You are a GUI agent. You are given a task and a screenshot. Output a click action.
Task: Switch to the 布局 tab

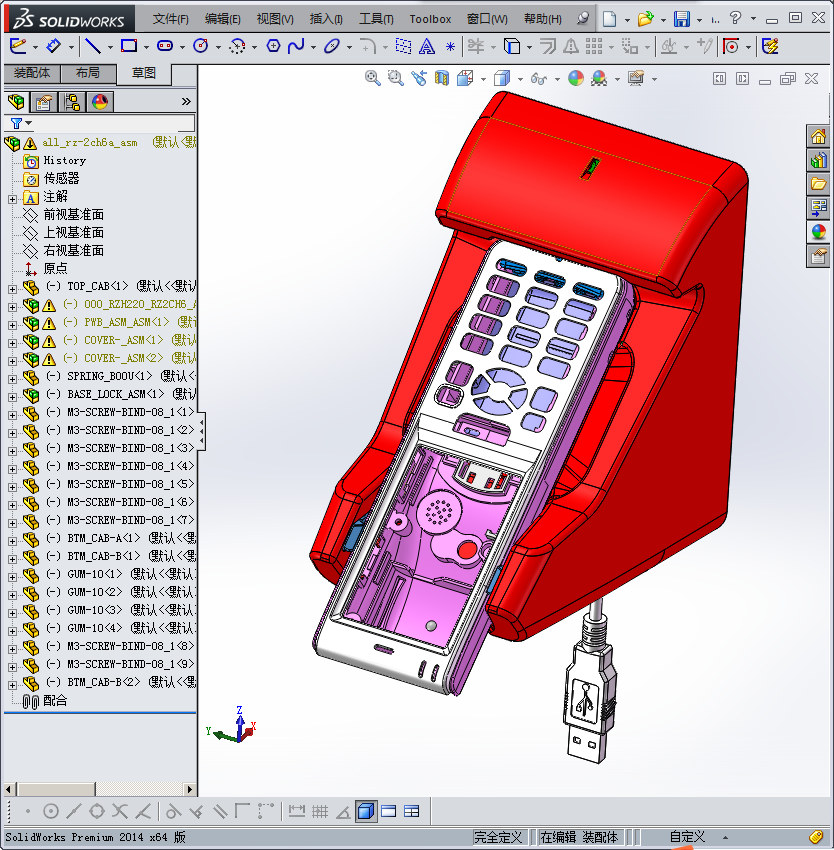pyautogui.click(x=88, y=73)
